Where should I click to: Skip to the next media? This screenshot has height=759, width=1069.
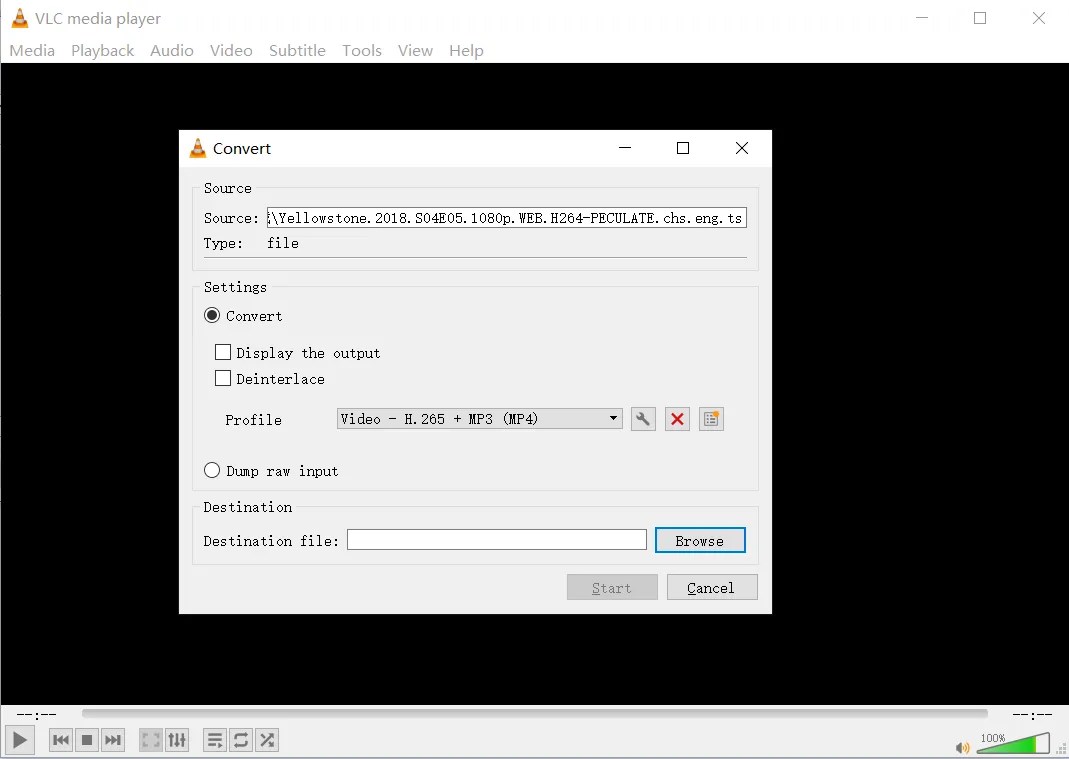113,740
